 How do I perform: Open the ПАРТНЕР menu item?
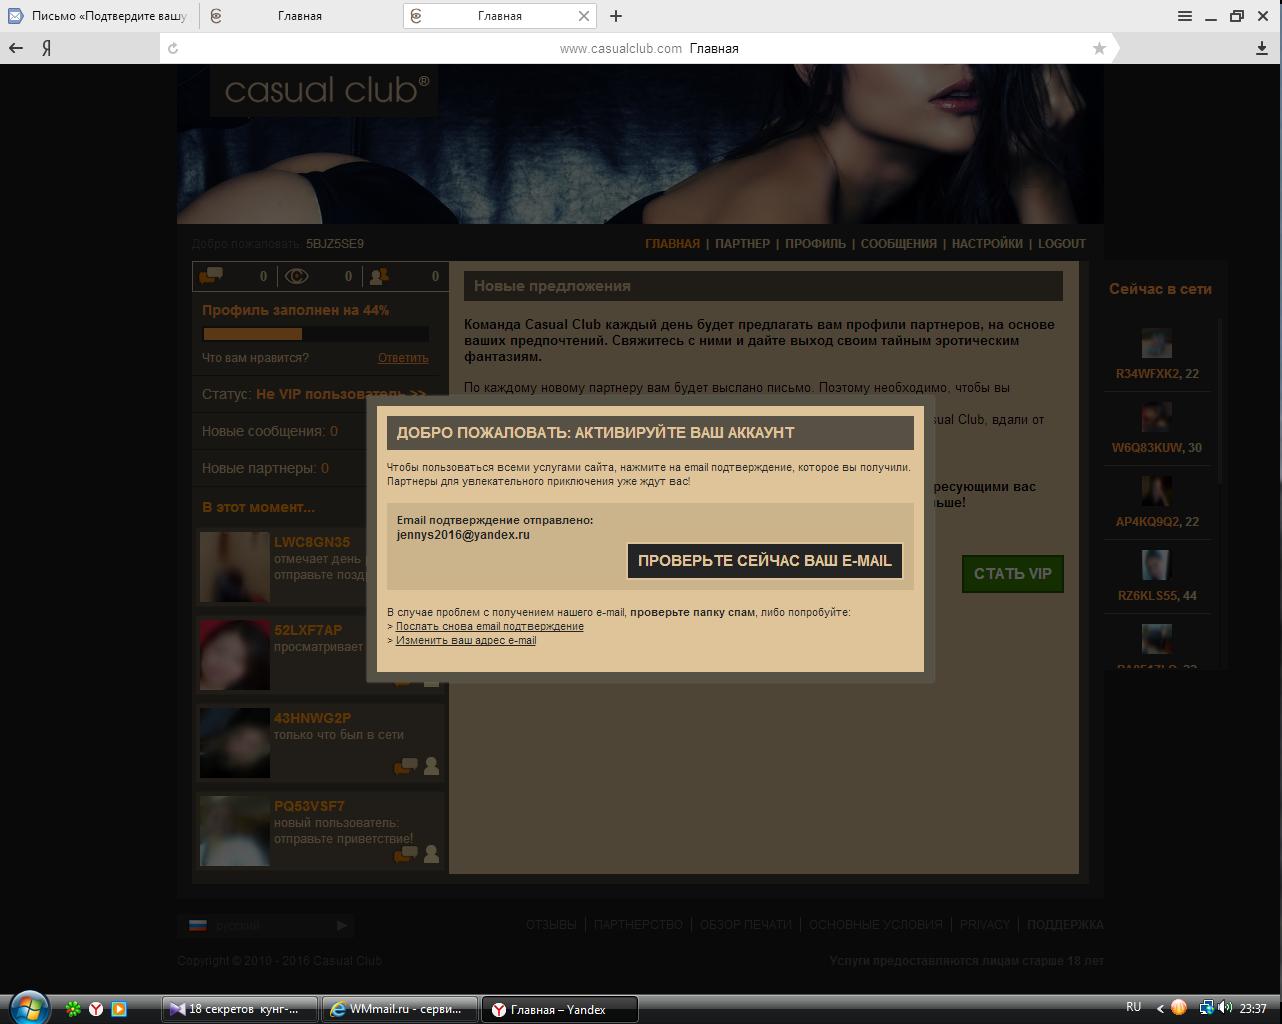pos(742,243)
